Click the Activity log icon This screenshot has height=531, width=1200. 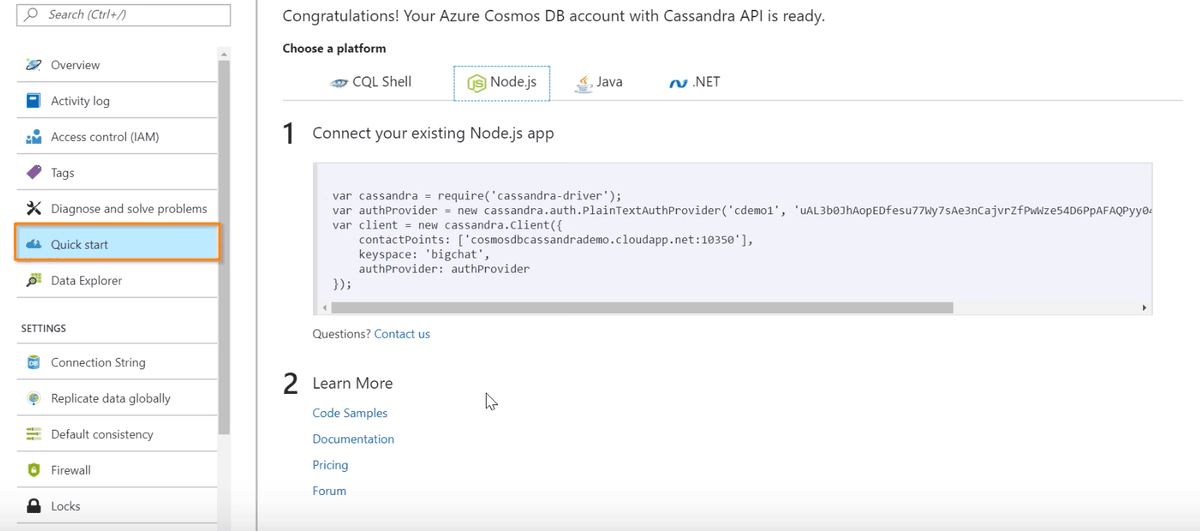pos(34,101)
